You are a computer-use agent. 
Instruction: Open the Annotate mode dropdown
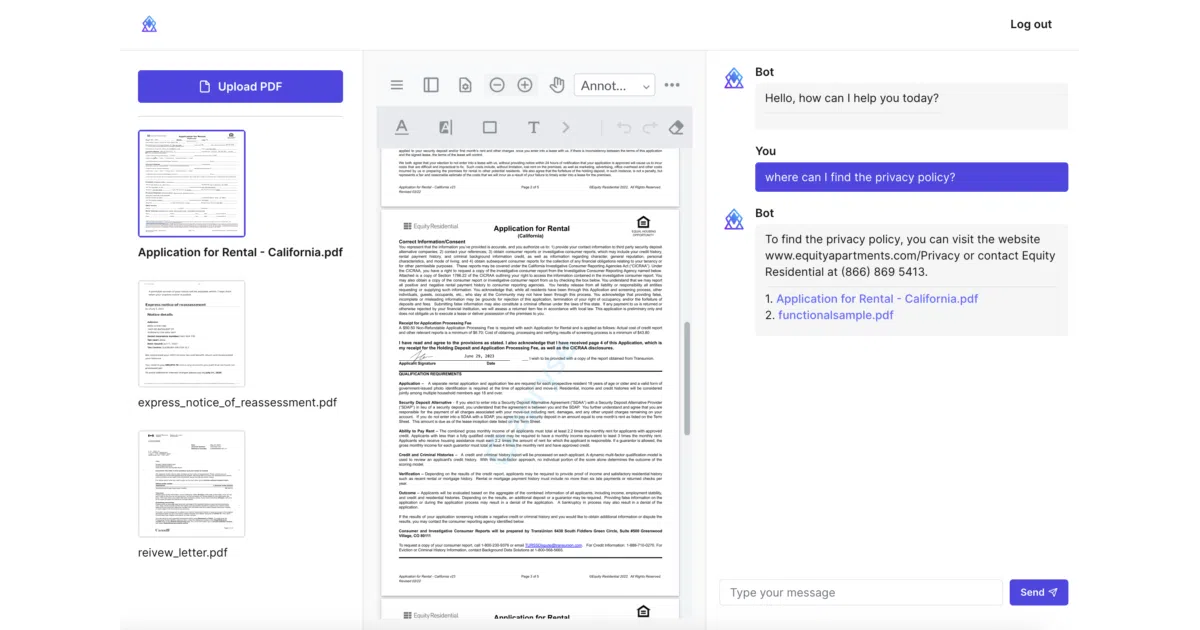click(x=615, y=86)
